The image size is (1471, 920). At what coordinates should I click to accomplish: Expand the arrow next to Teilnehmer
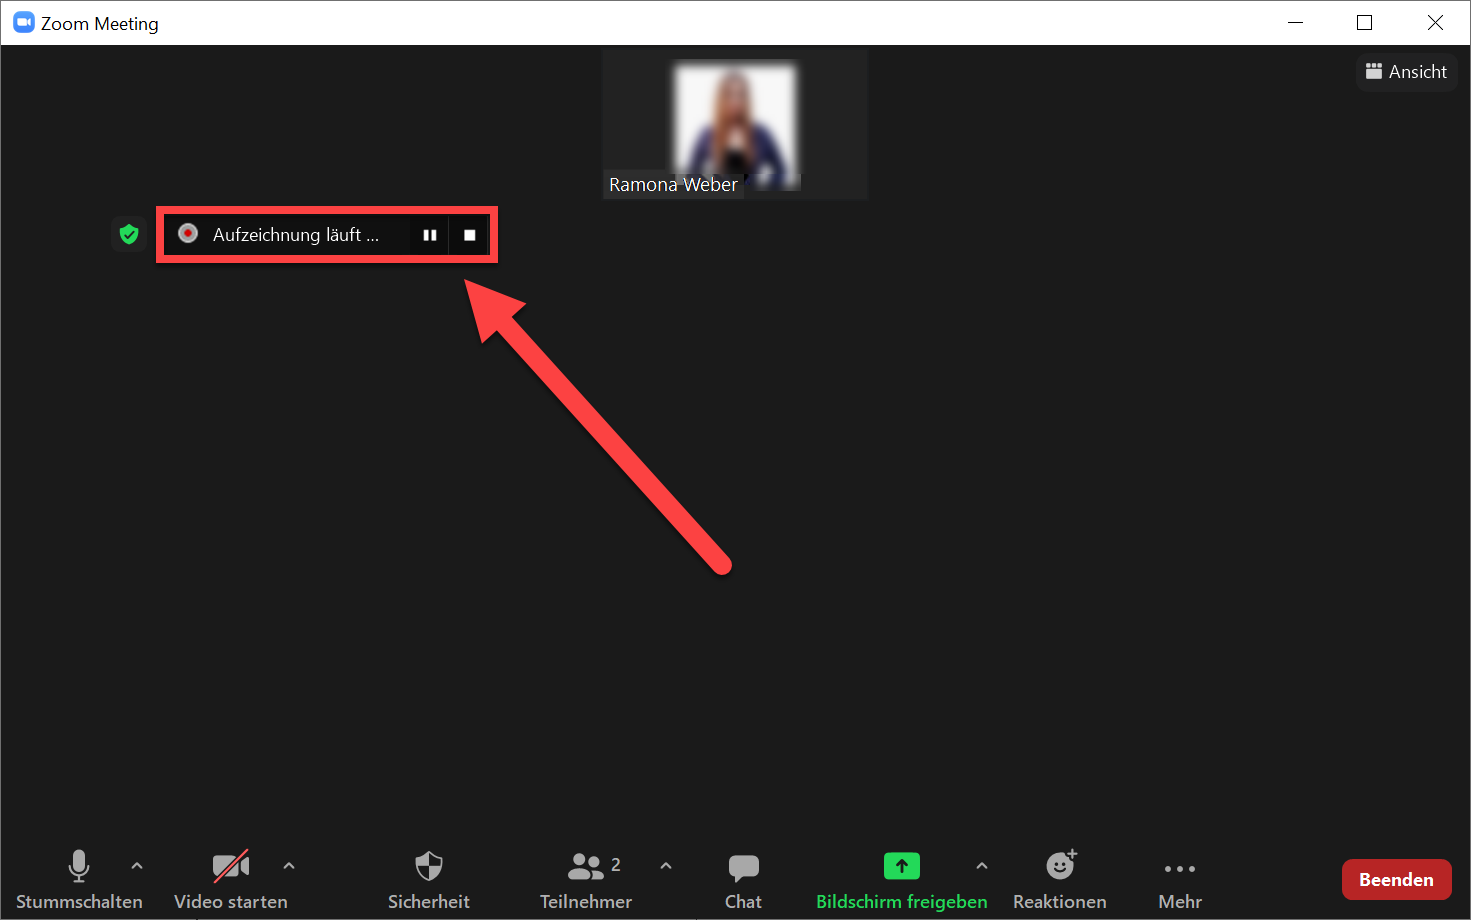(666, 866)
